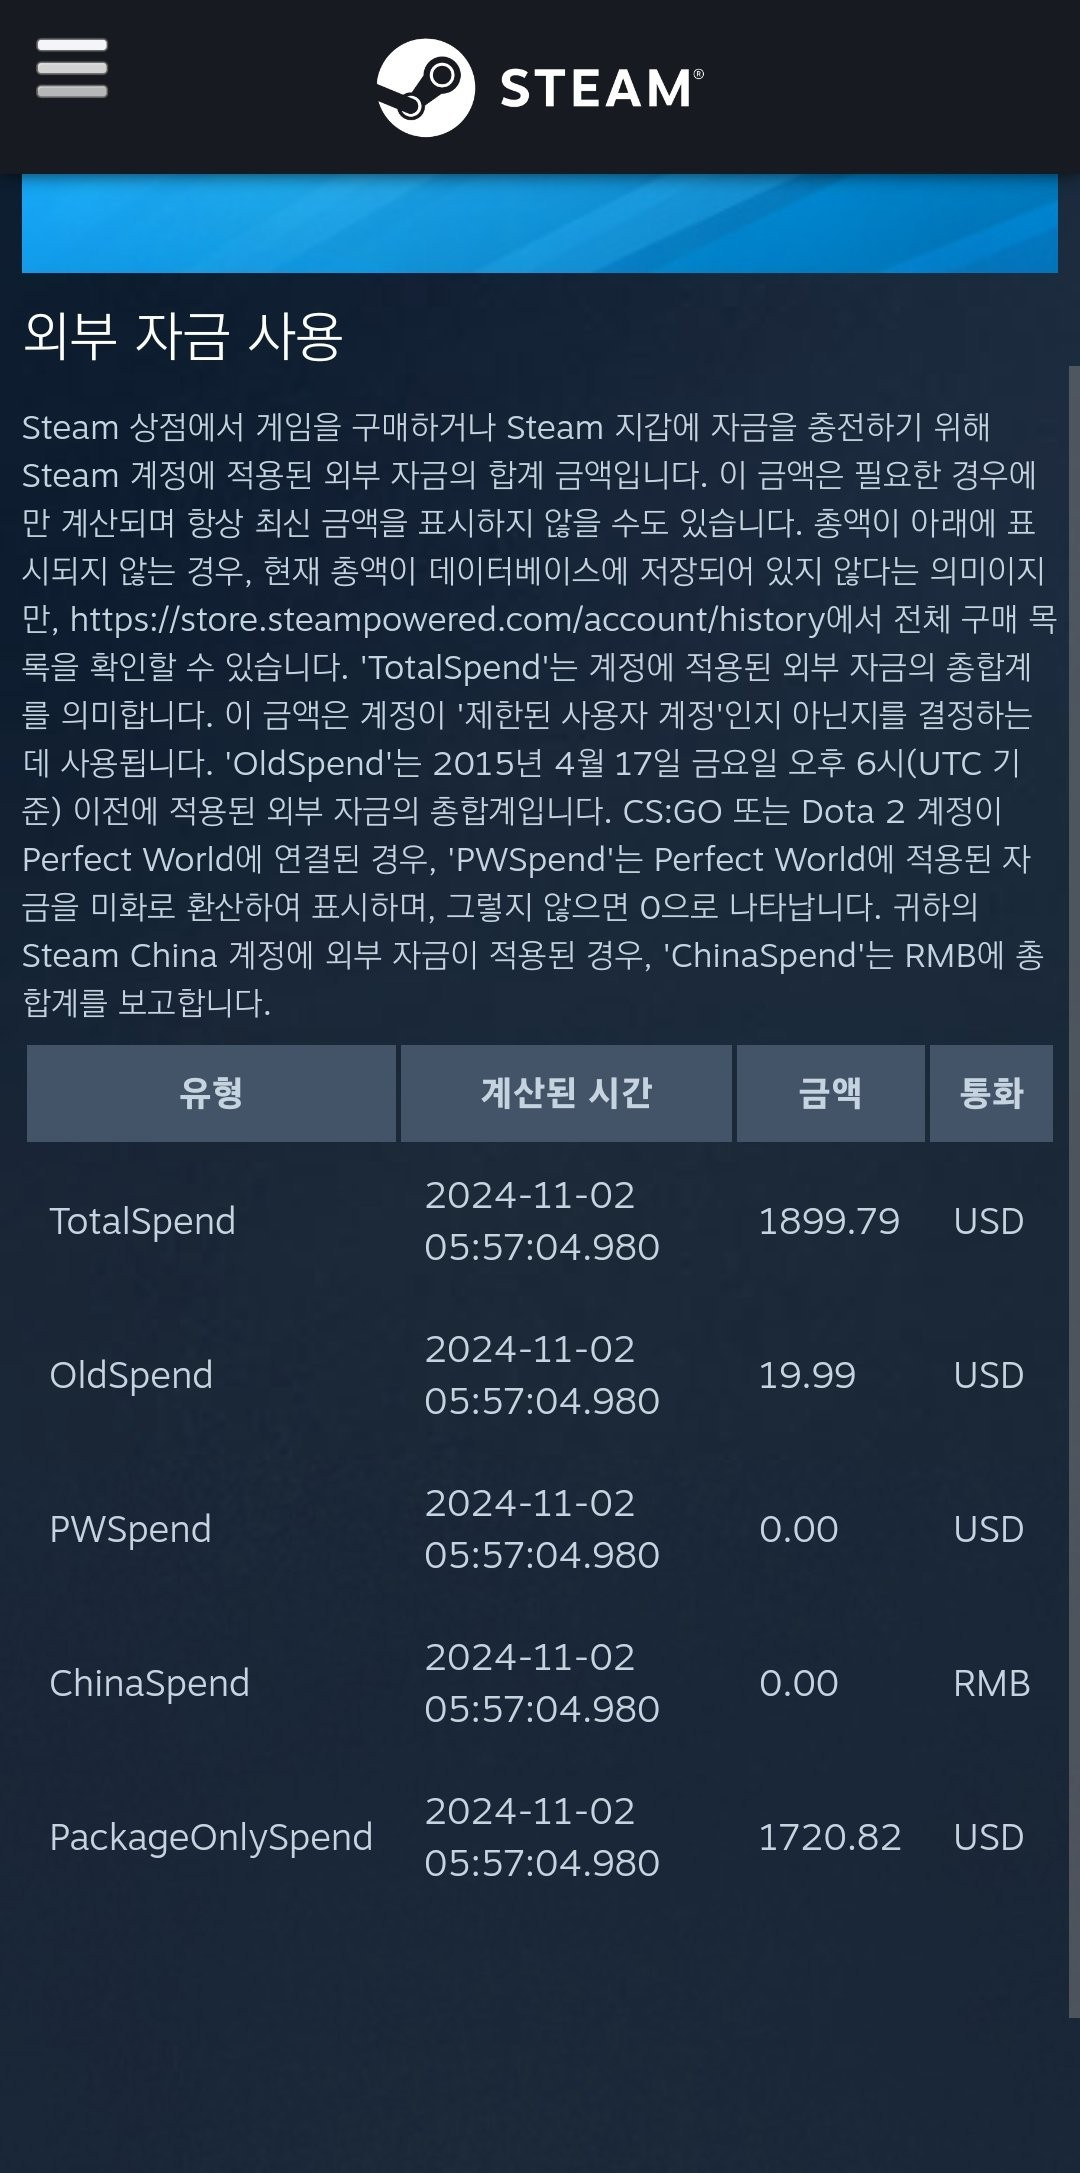Select the OldSpend row label

pyautogui.click(x=131, y=1375)
